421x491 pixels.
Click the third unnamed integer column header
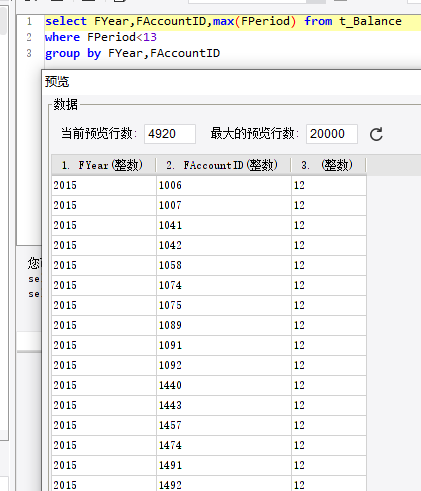coord(329,165)
